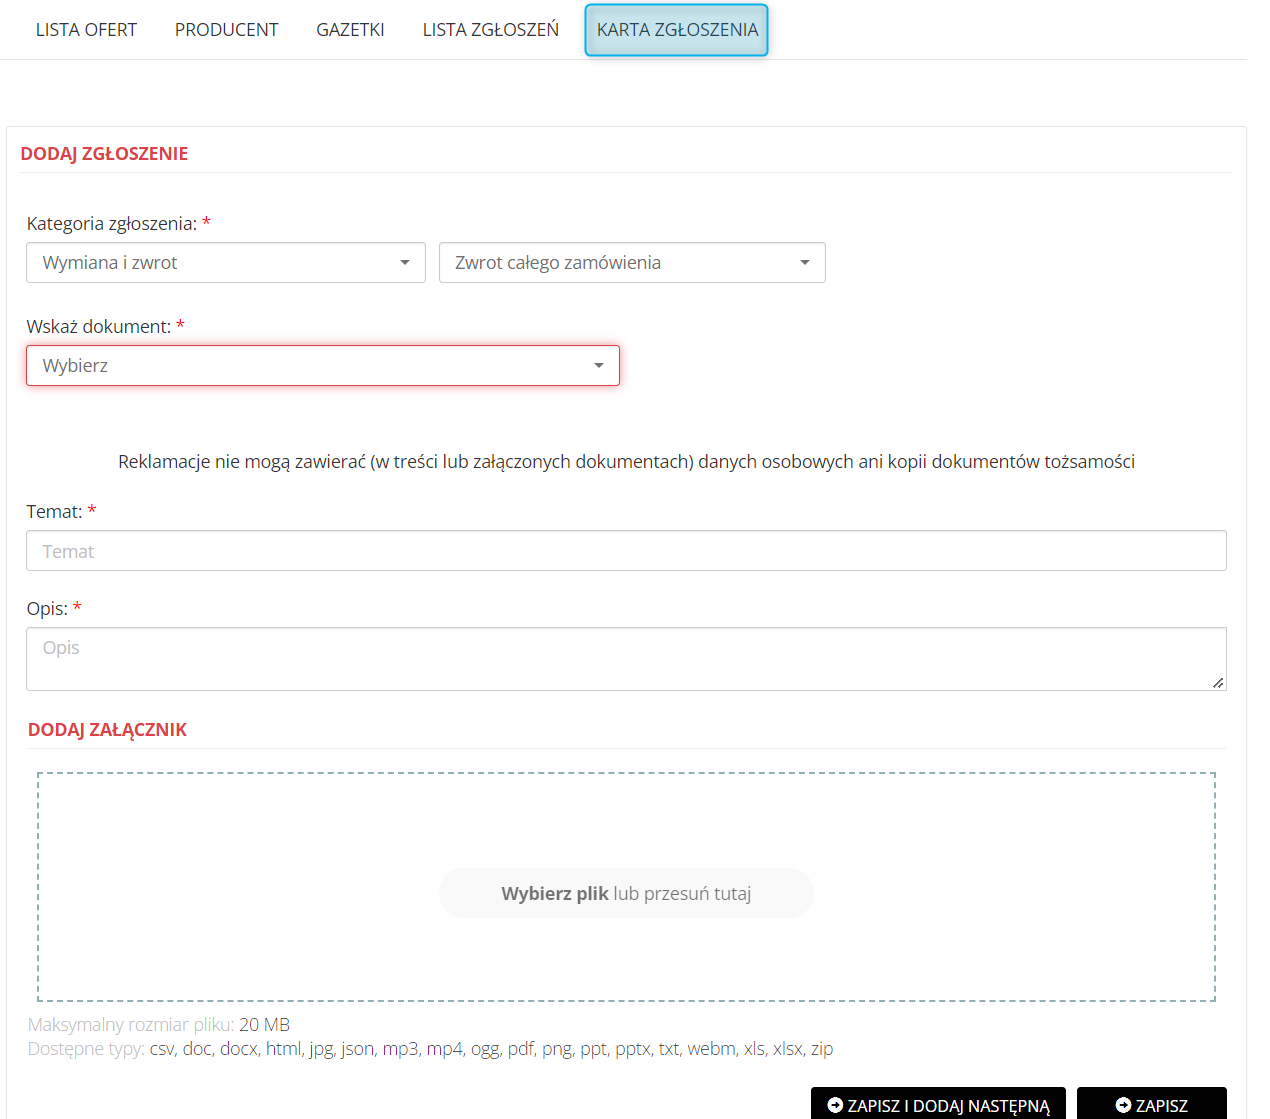1270x1119 pixels.
Task: Click the Dostępne typy file list text
Action: [x=430, y=1049]
